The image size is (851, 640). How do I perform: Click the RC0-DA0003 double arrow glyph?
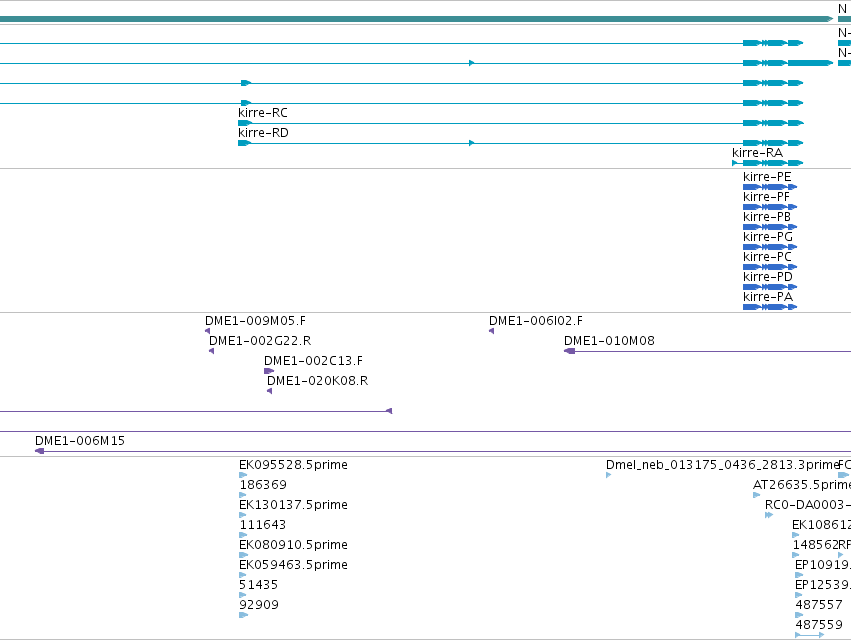click(x=769, y=515)
